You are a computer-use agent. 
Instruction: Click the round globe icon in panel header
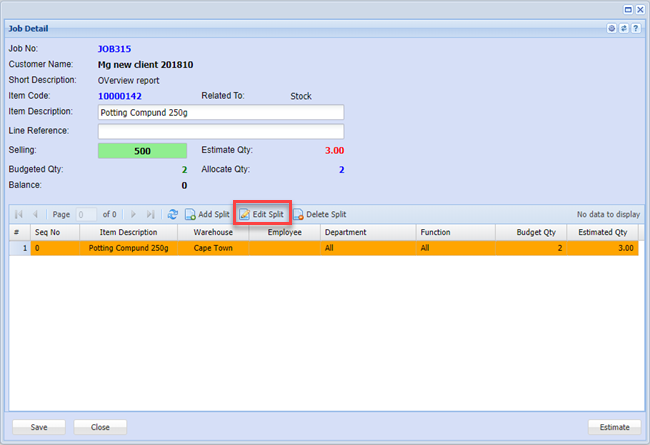click(612, 29)
